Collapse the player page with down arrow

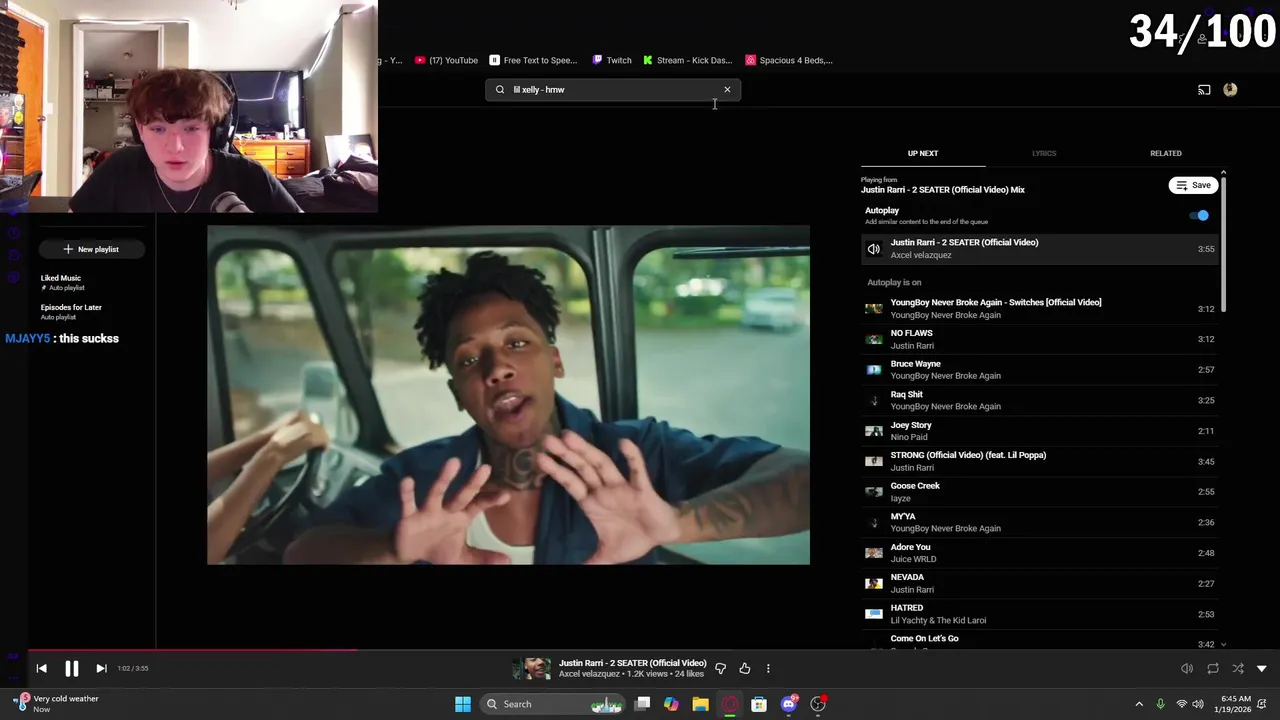pos(1262,669)
